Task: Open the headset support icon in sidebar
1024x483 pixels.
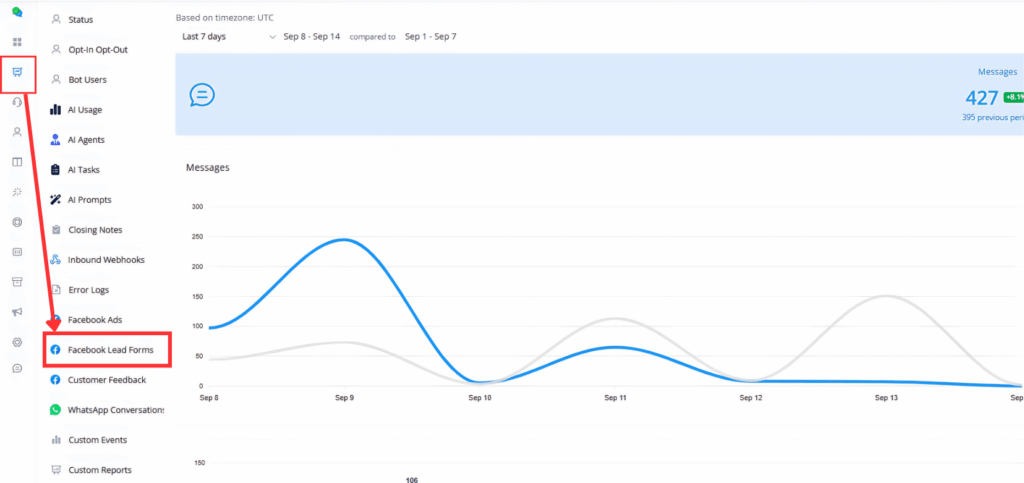Action: tap(17, 102)
